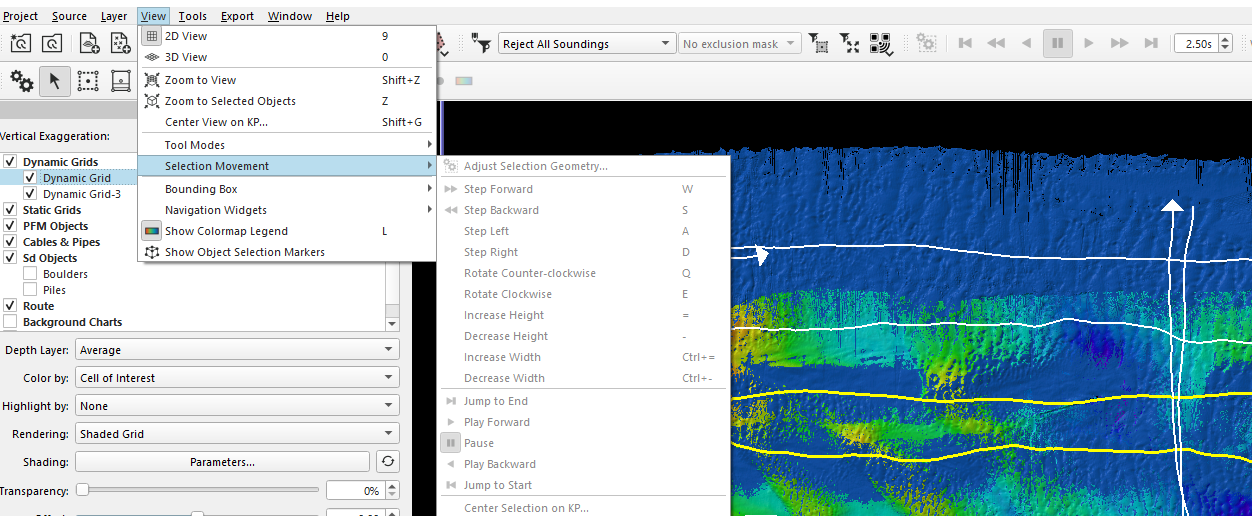Click the QR-style pattern icon in toolbar
Viewport: 1252px width, 516px height.
[880, 44]
